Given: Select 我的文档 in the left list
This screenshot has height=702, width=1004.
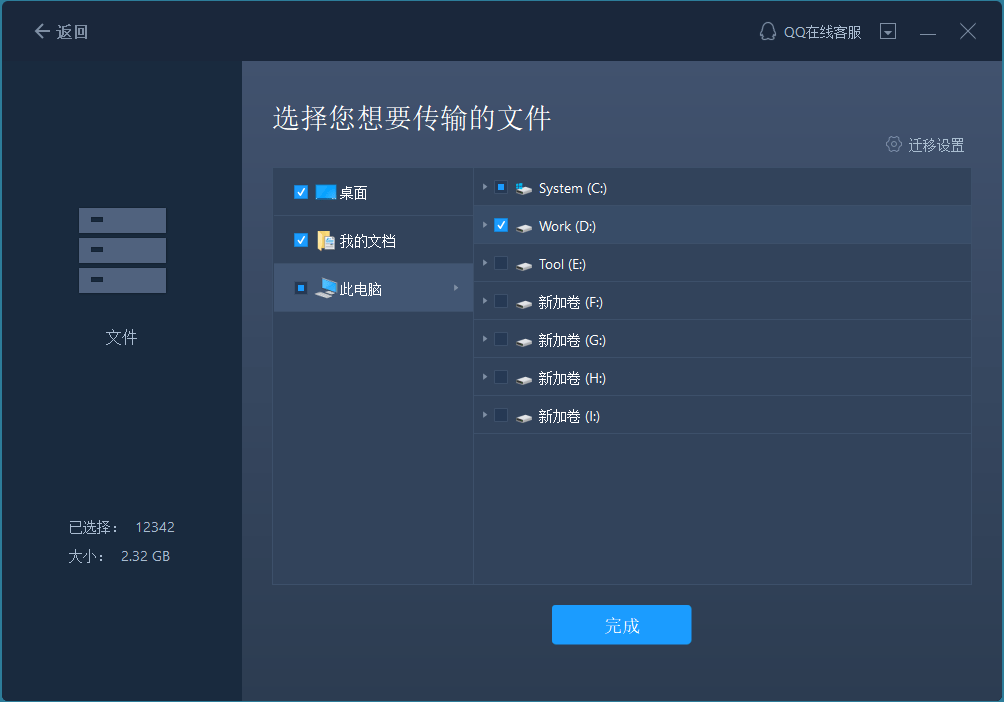Looking at the screenshot, I should tap(367, 241).
